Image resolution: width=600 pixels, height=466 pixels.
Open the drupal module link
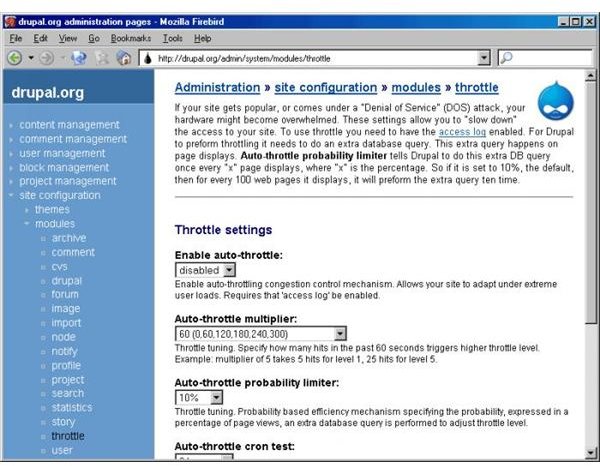pos(67,280)
